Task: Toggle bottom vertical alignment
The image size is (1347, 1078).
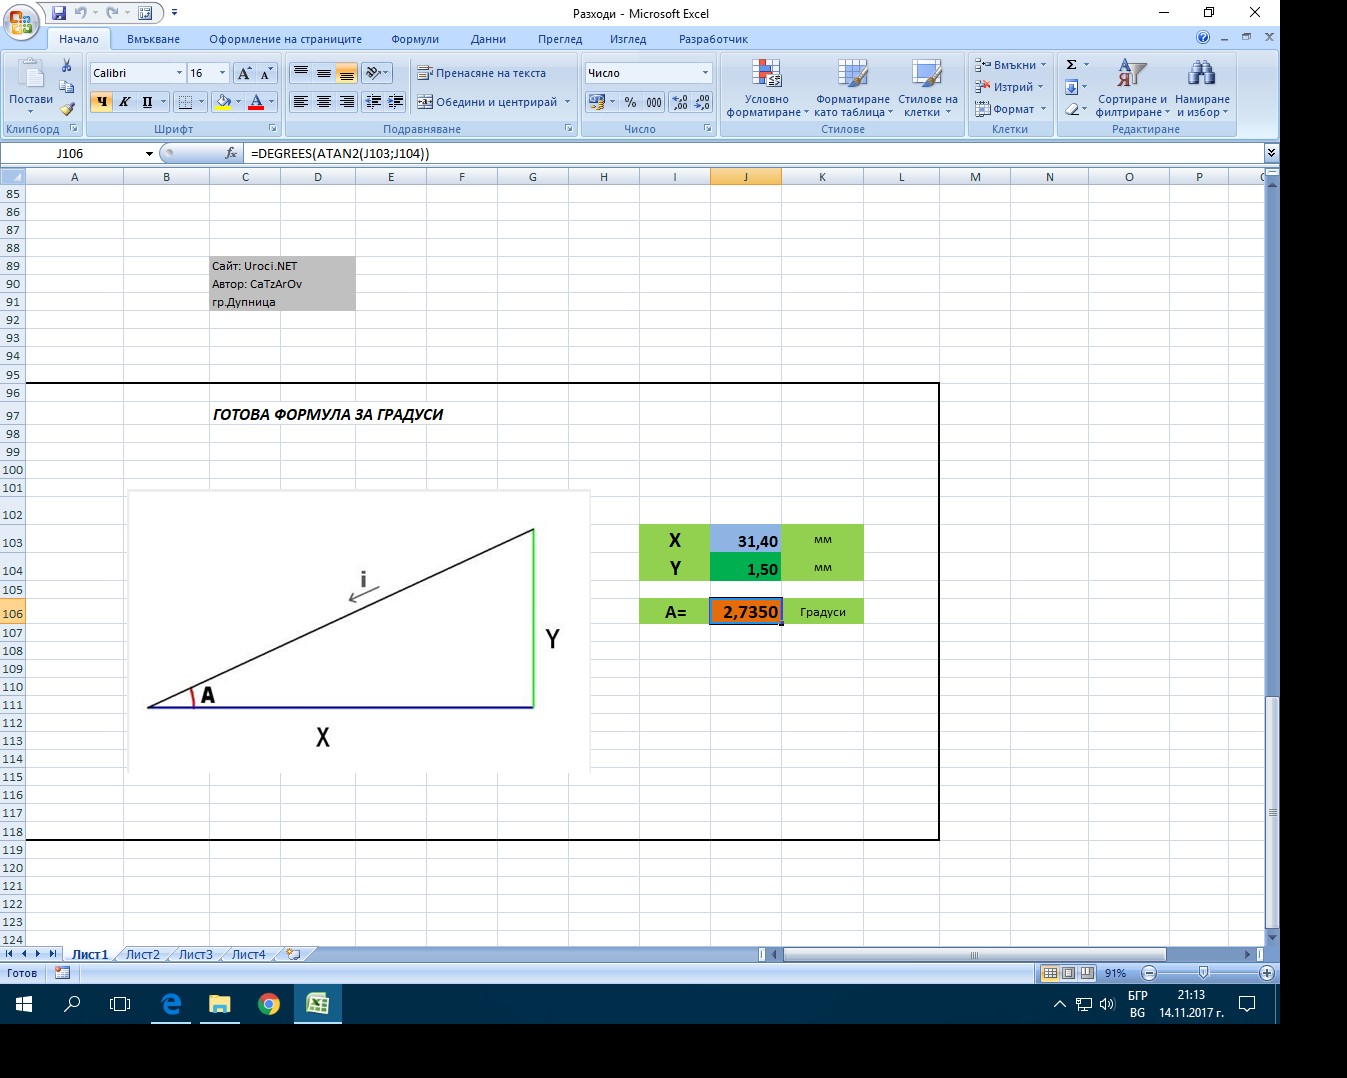Action: 346,73
